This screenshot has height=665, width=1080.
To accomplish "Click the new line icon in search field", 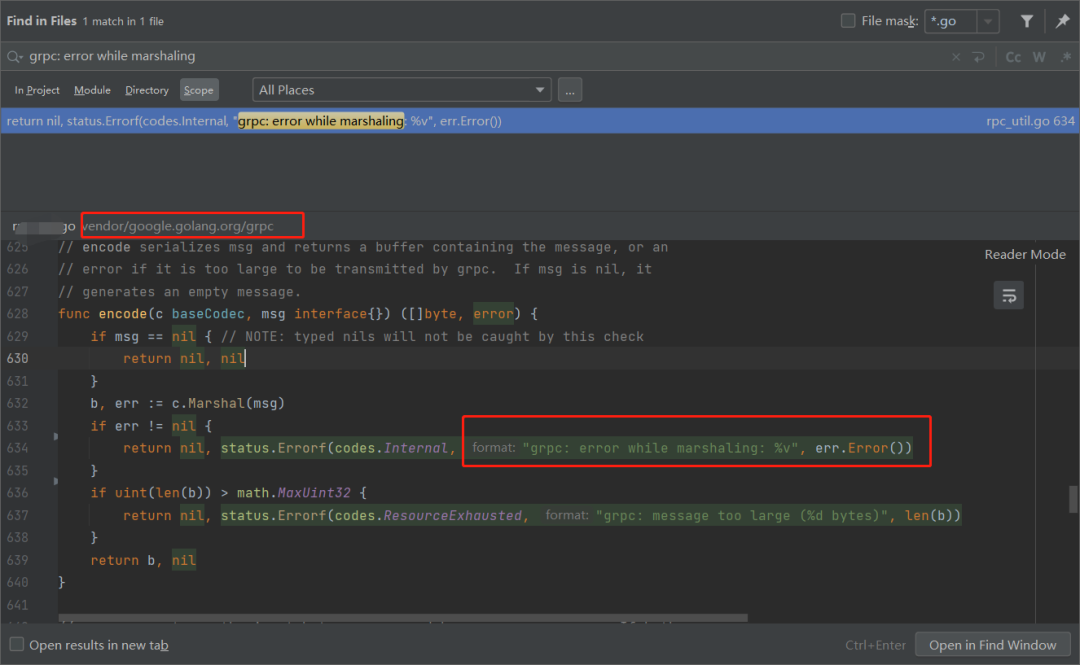I will pos(979,57).
